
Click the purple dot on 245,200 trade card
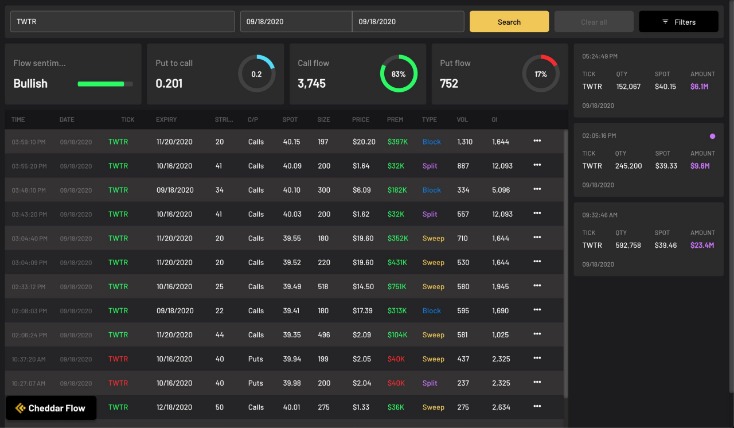[712, 136]
